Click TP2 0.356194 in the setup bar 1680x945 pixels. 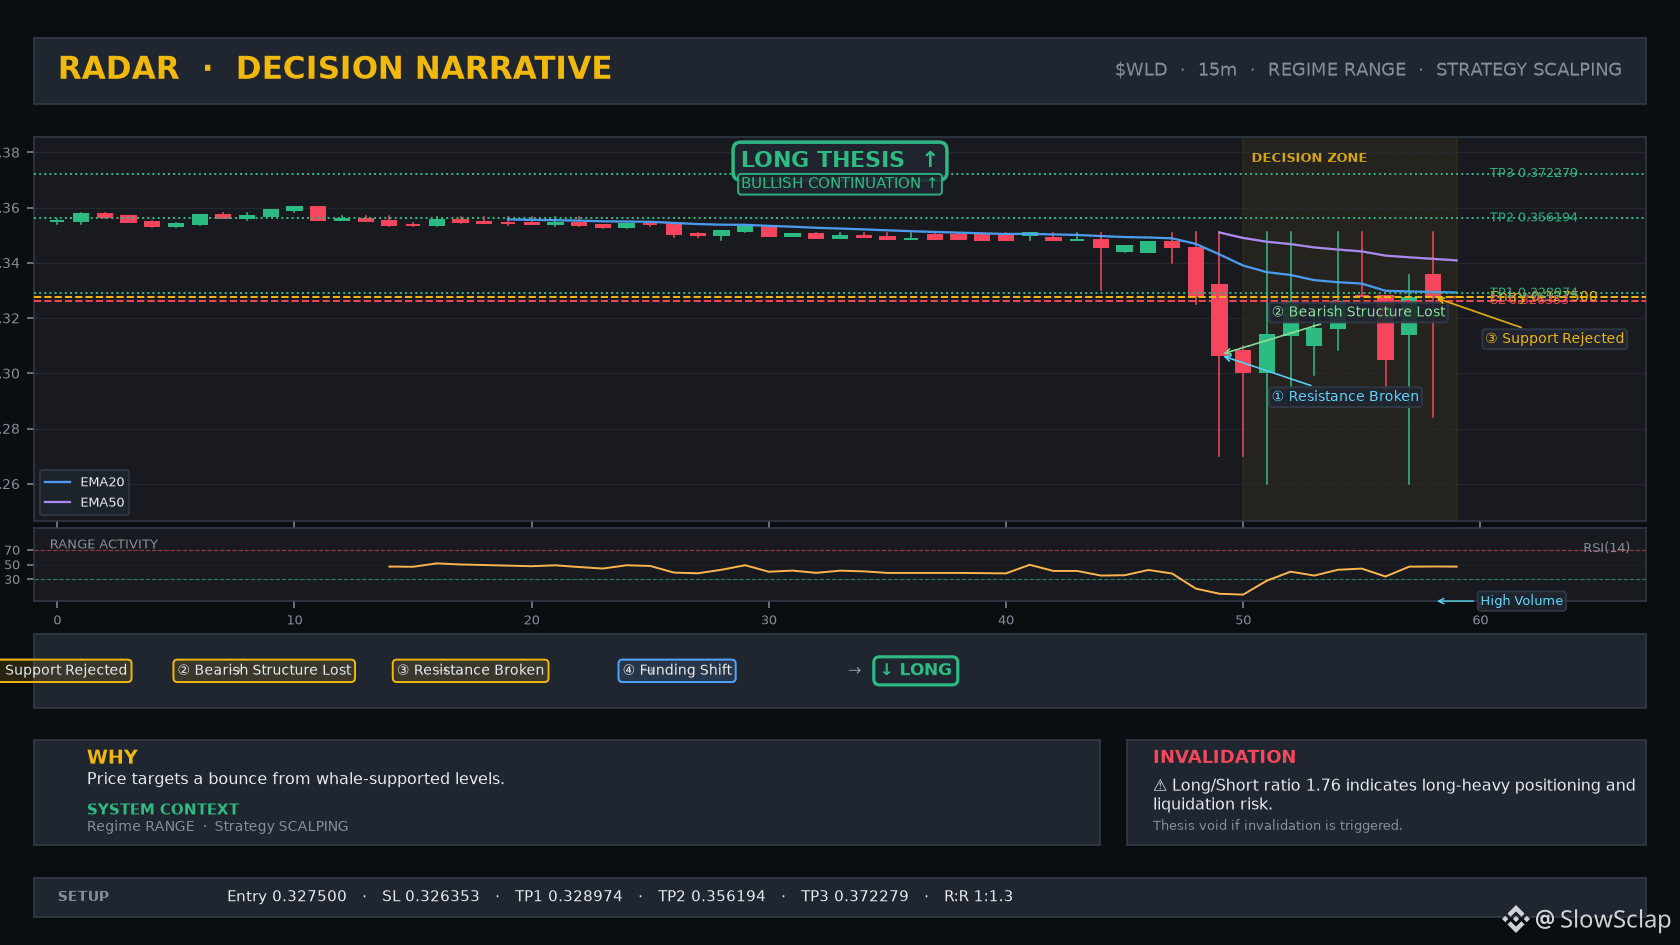tap(712, 897)
